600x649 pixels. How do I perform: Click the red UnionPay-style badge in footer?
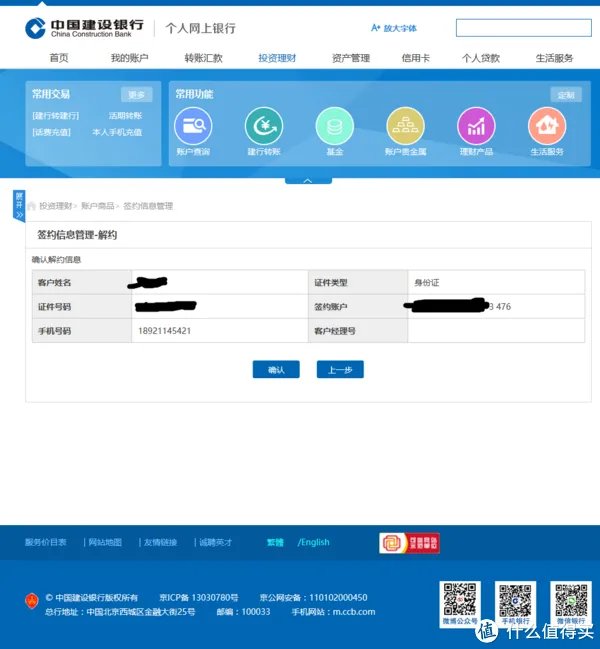(x=409, y=543)
